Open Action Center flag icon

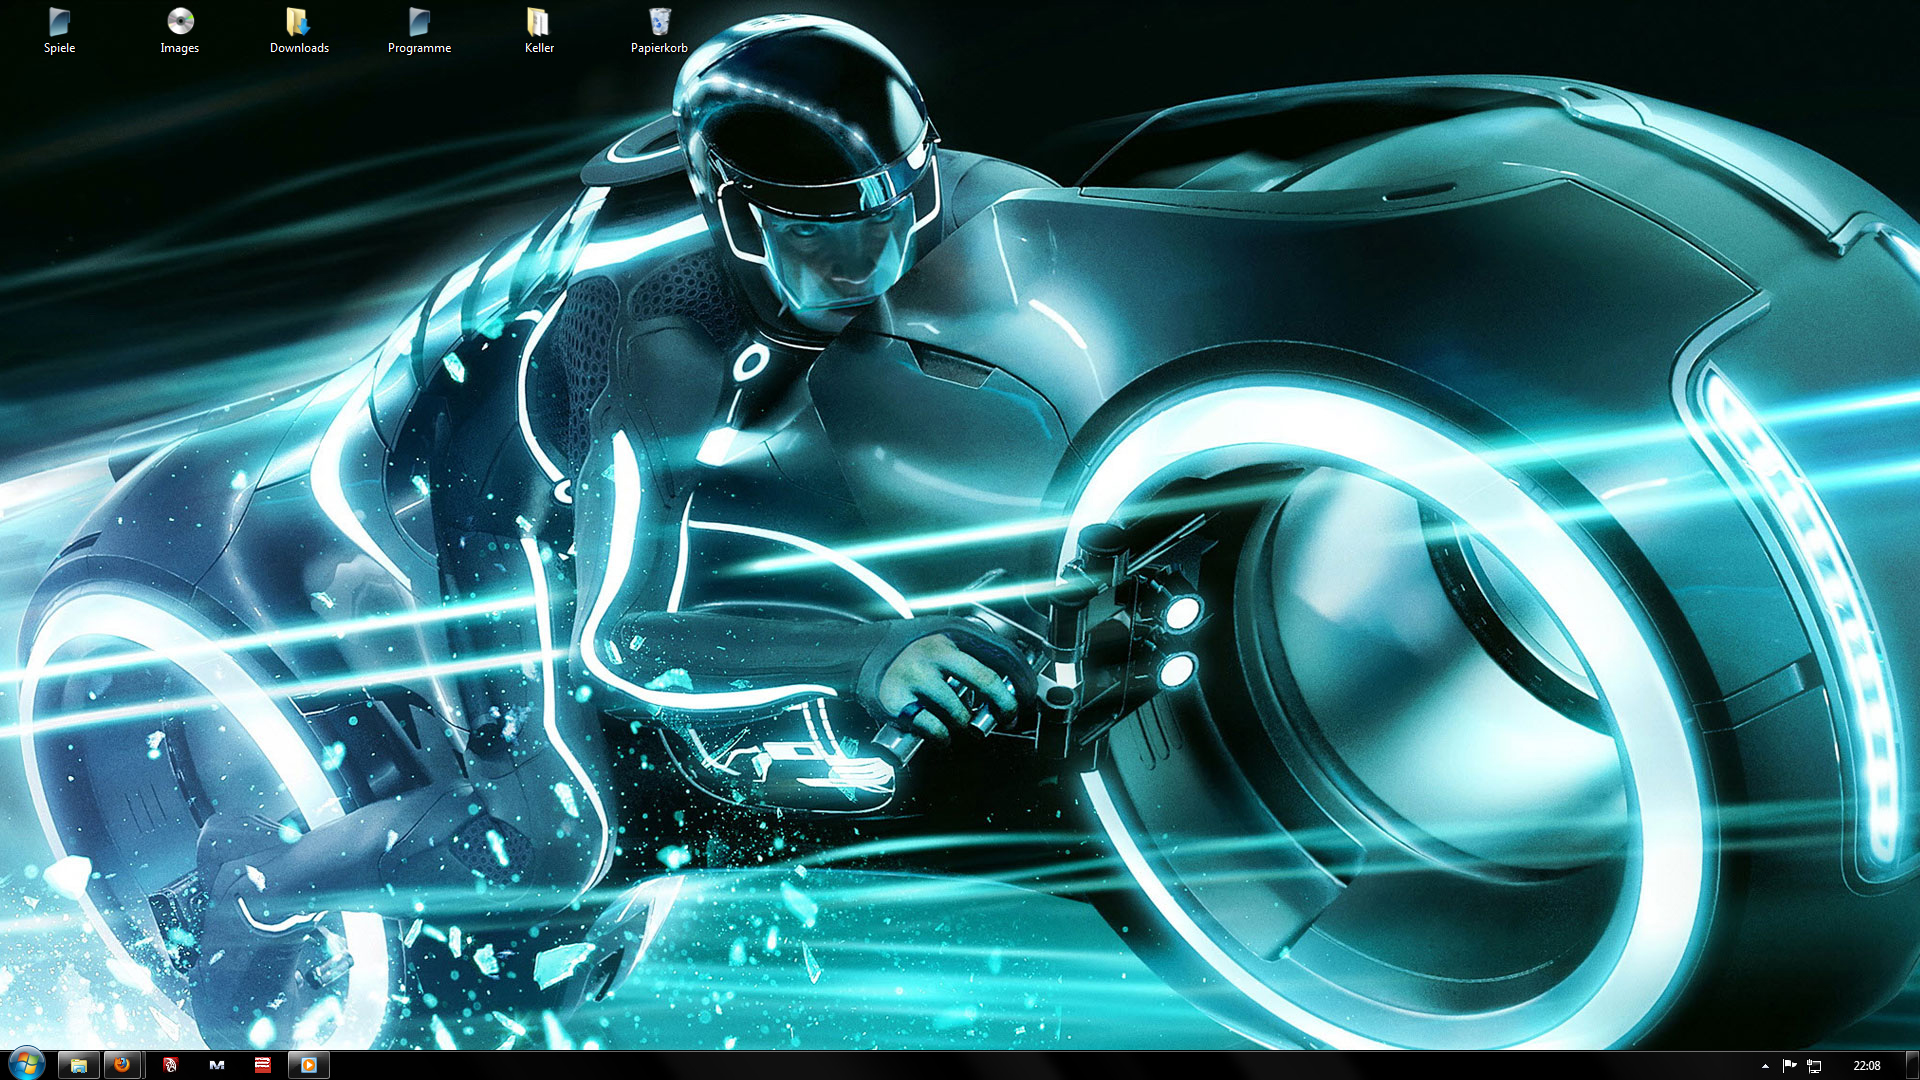tap(1790, 1066)
